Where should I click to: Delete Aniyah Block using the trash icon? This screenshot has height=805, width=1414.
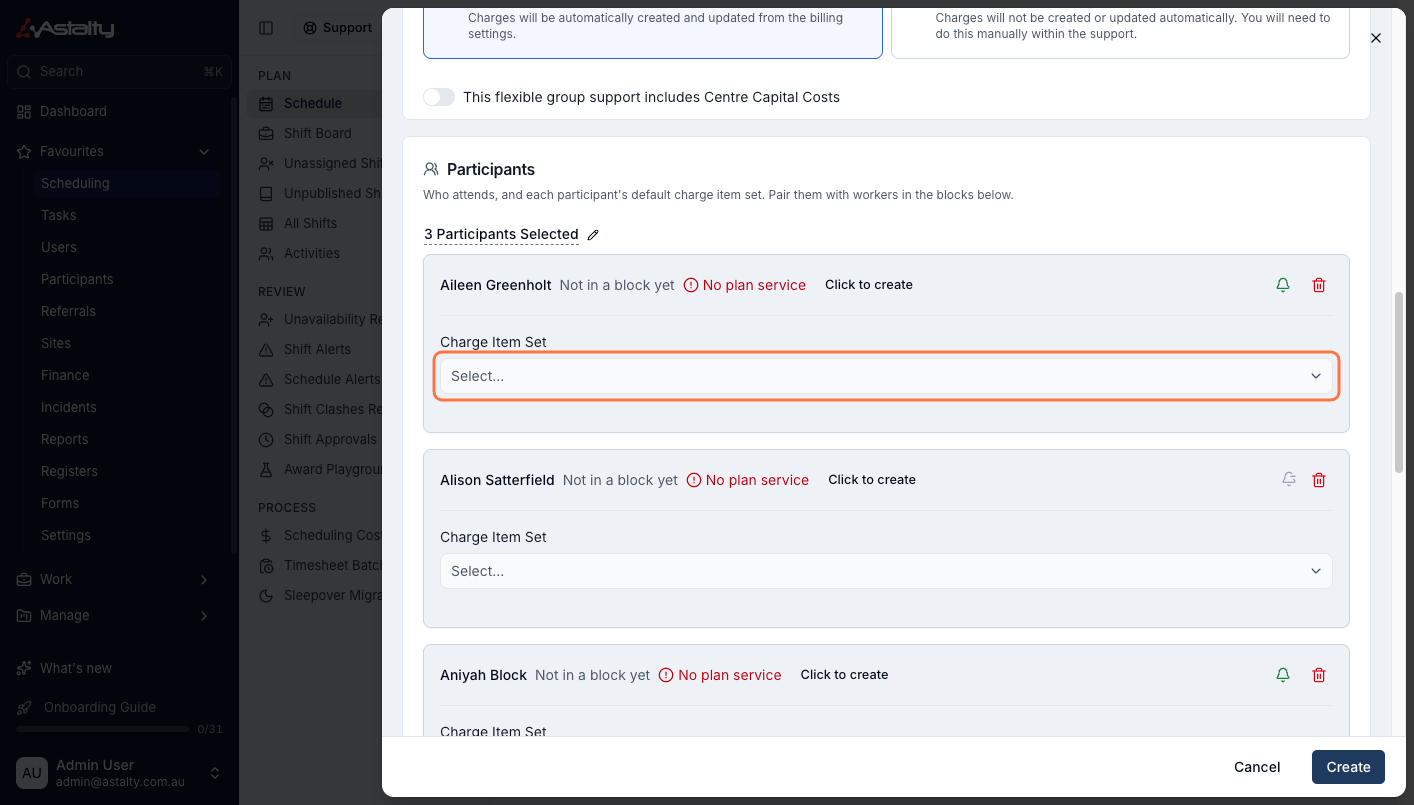pyautogui.click(x=1319, y=675)
